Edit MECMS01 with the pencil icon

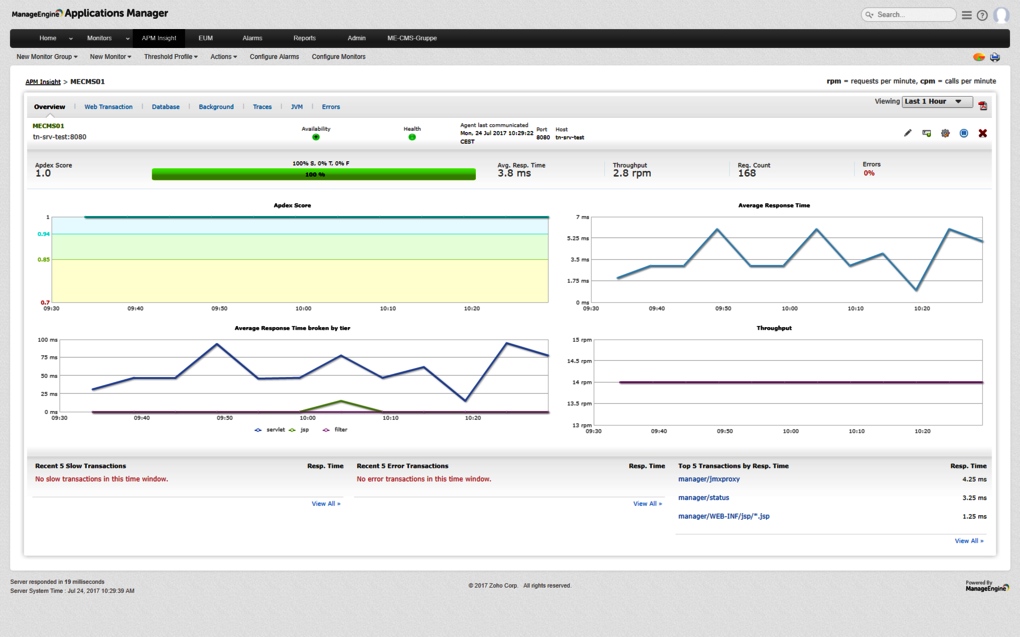pos(907,133)
